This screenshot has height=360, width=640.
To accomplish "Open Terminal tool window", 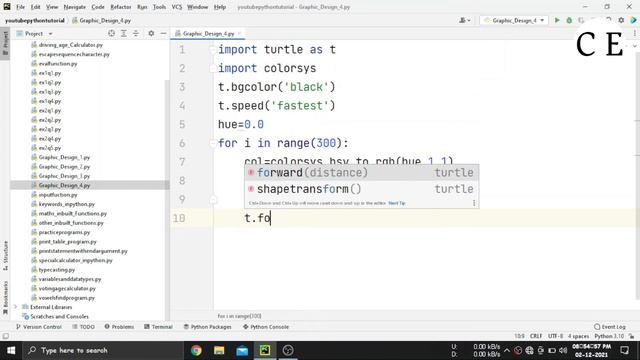I will [158, 327].
